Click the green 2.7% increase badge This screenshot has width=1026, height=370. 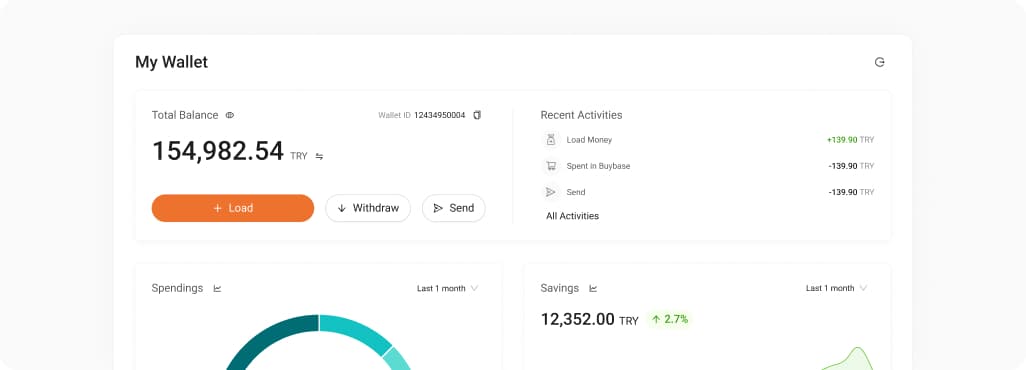[x=669, y=320]
